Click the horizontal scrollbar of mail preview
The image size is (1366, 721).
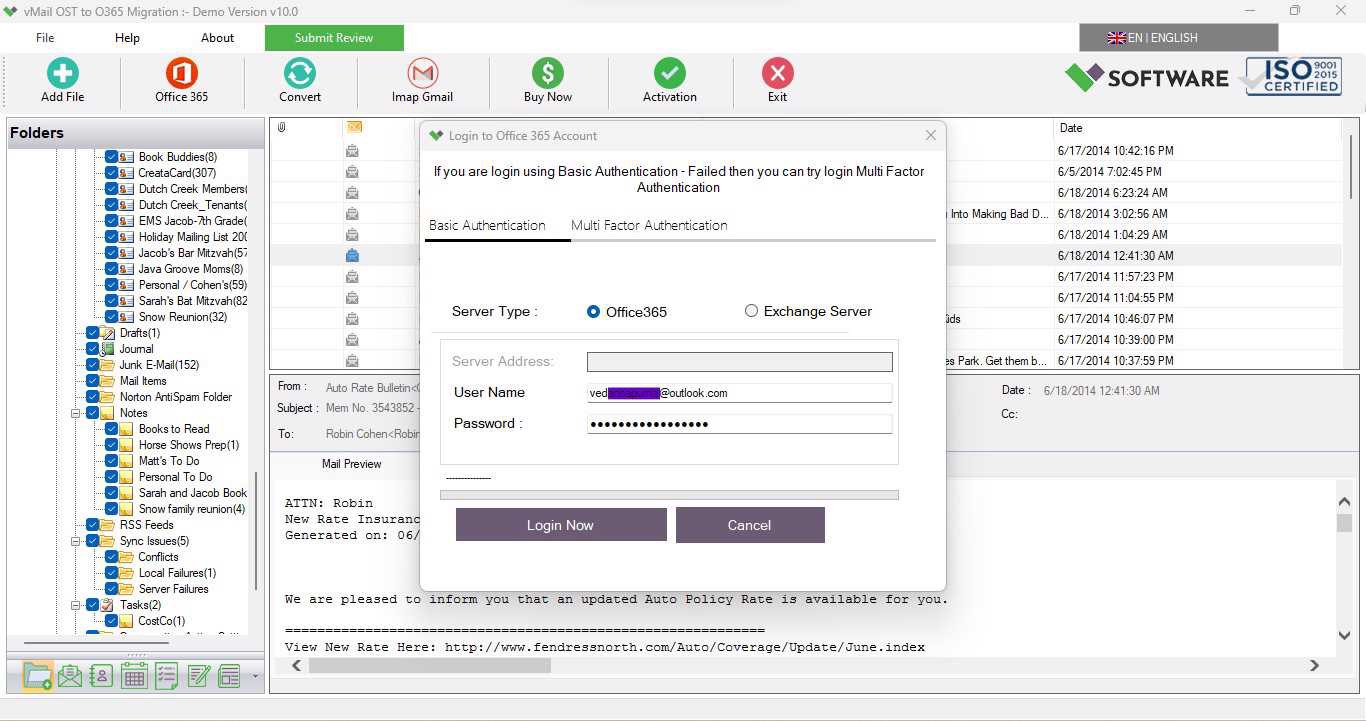click(430, 665)
